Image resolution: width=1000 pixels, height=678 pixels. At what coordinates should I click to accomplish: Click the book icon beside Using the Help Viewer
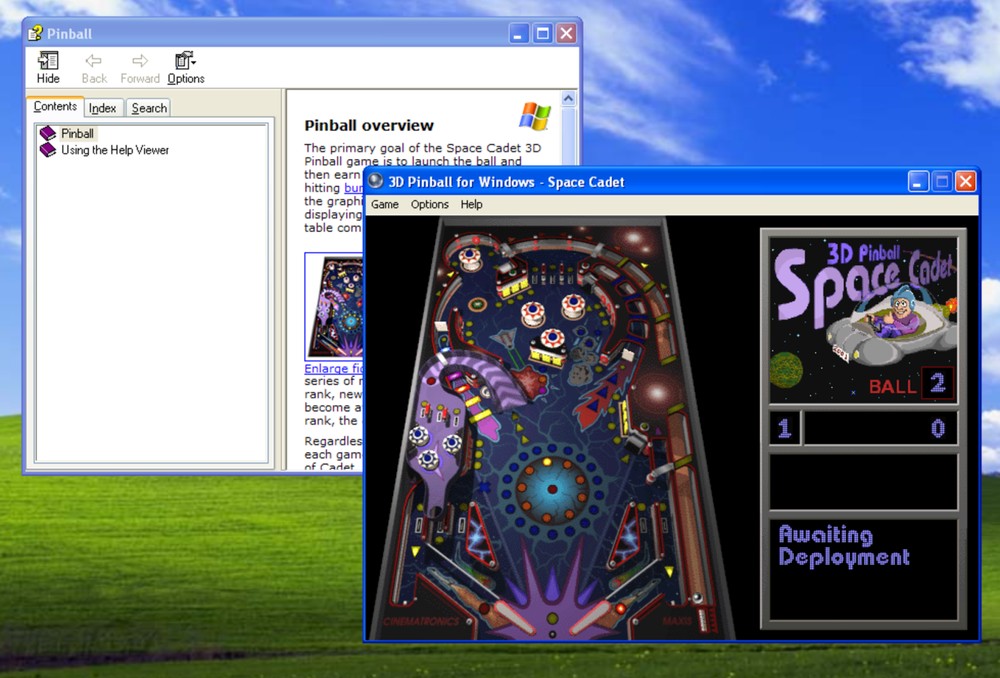[x=48, y=150]
